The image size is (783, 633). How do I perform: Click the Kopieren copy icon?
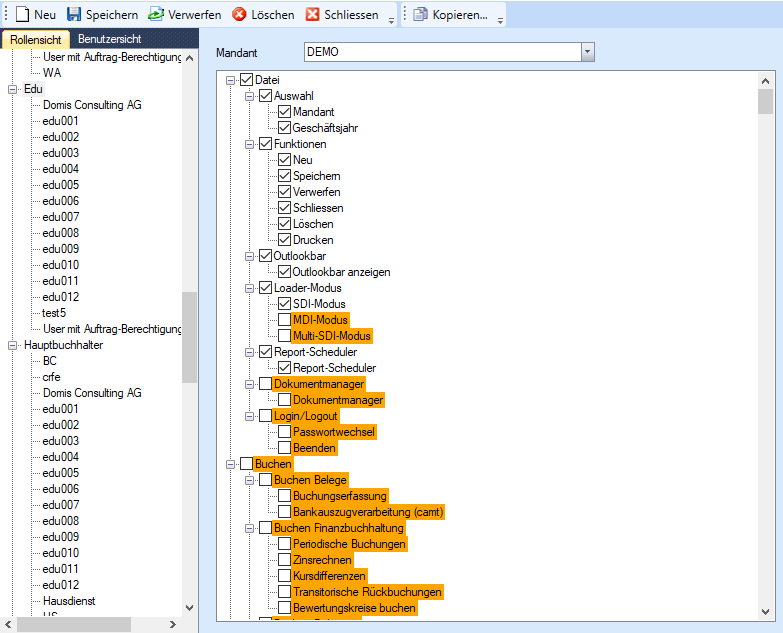point(420,15)
